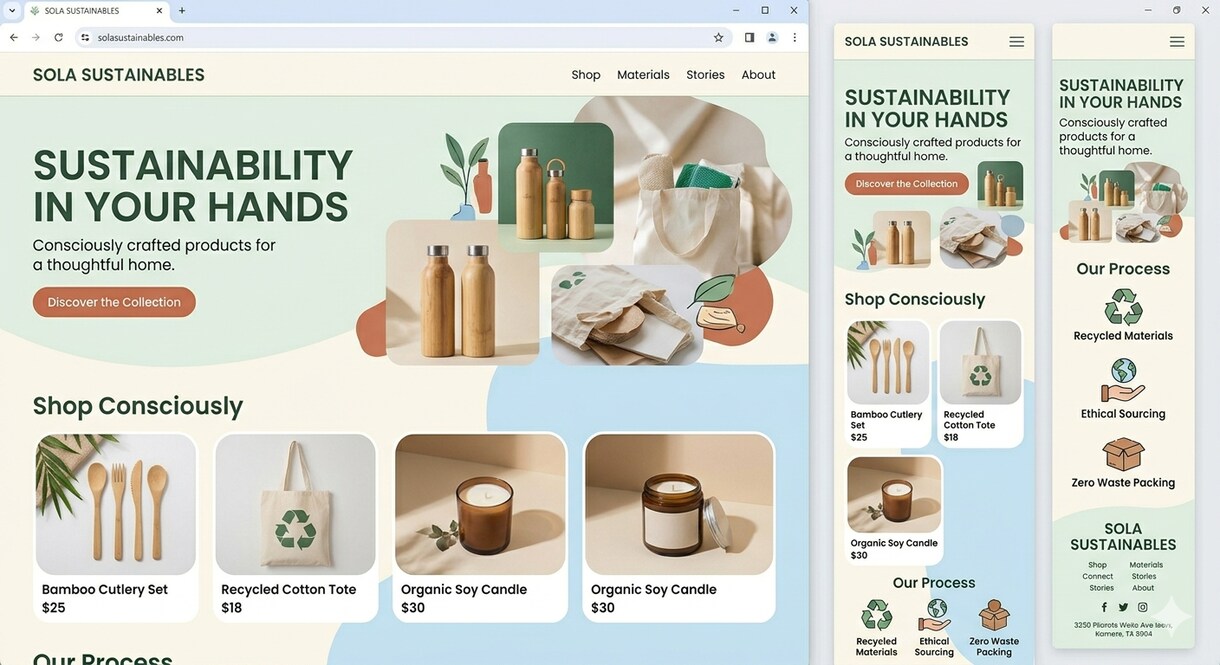Image resolution: width=1220 pixels, height=665 pixels.
Task: Open the browser three-dot menu
Action: pyautogui.click(x=795, y=37)
